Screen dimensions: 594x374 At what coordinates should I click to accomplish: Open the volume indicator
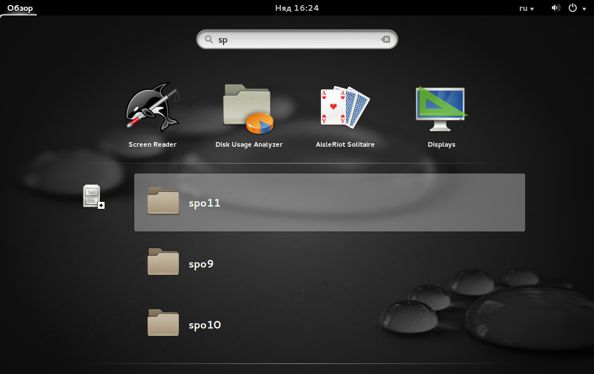tap(555, 8)
